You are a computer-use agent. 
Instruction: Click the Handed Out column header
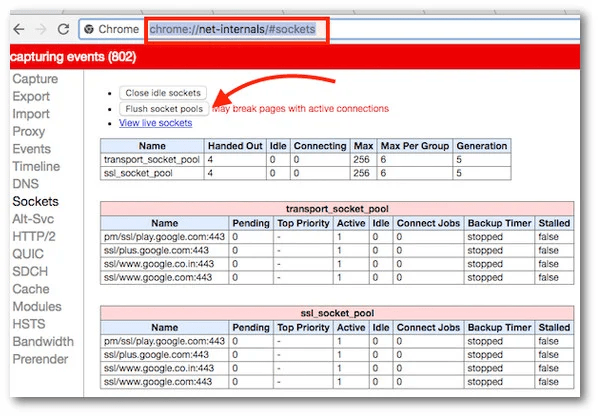(x=235, y=146)
